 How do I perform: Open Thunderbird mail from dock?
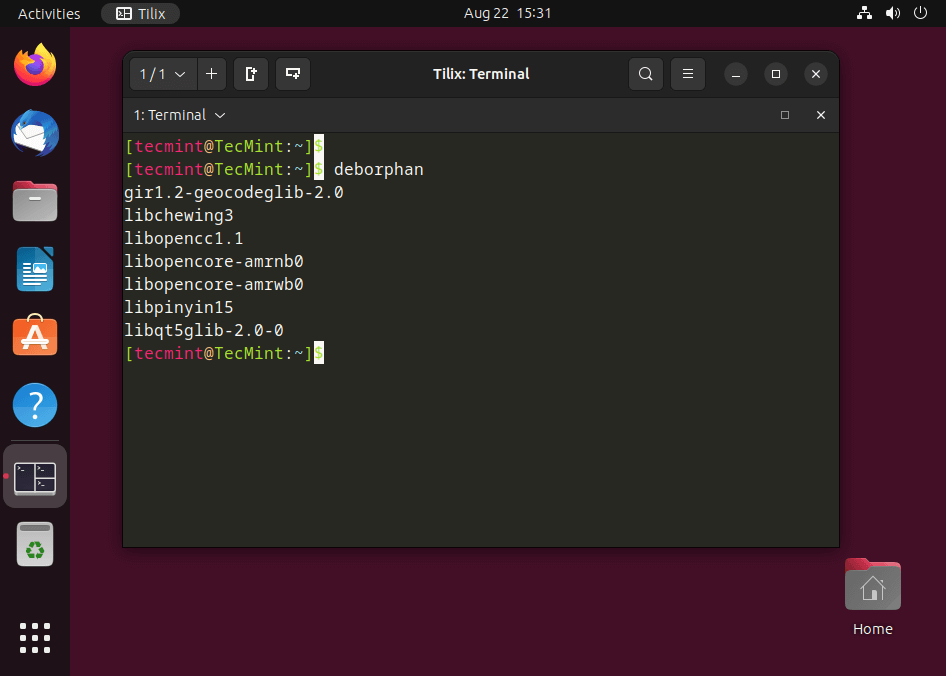pos(35,133)
